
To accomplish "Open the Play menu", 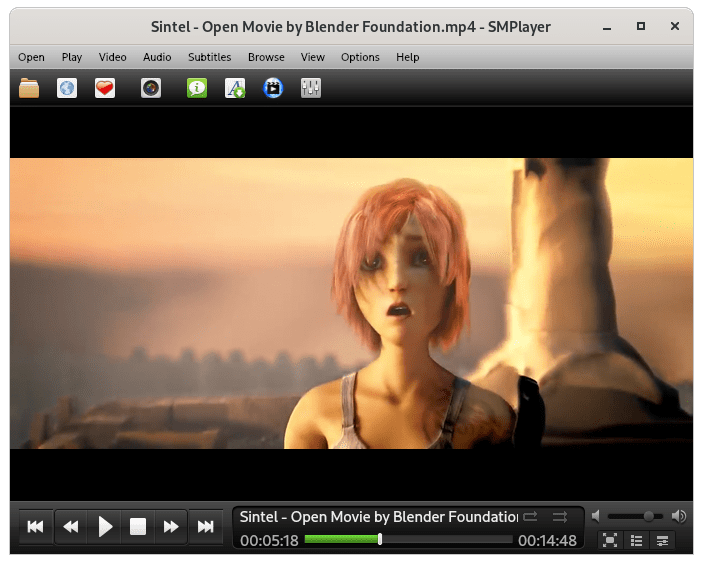I will click(72, 57).
